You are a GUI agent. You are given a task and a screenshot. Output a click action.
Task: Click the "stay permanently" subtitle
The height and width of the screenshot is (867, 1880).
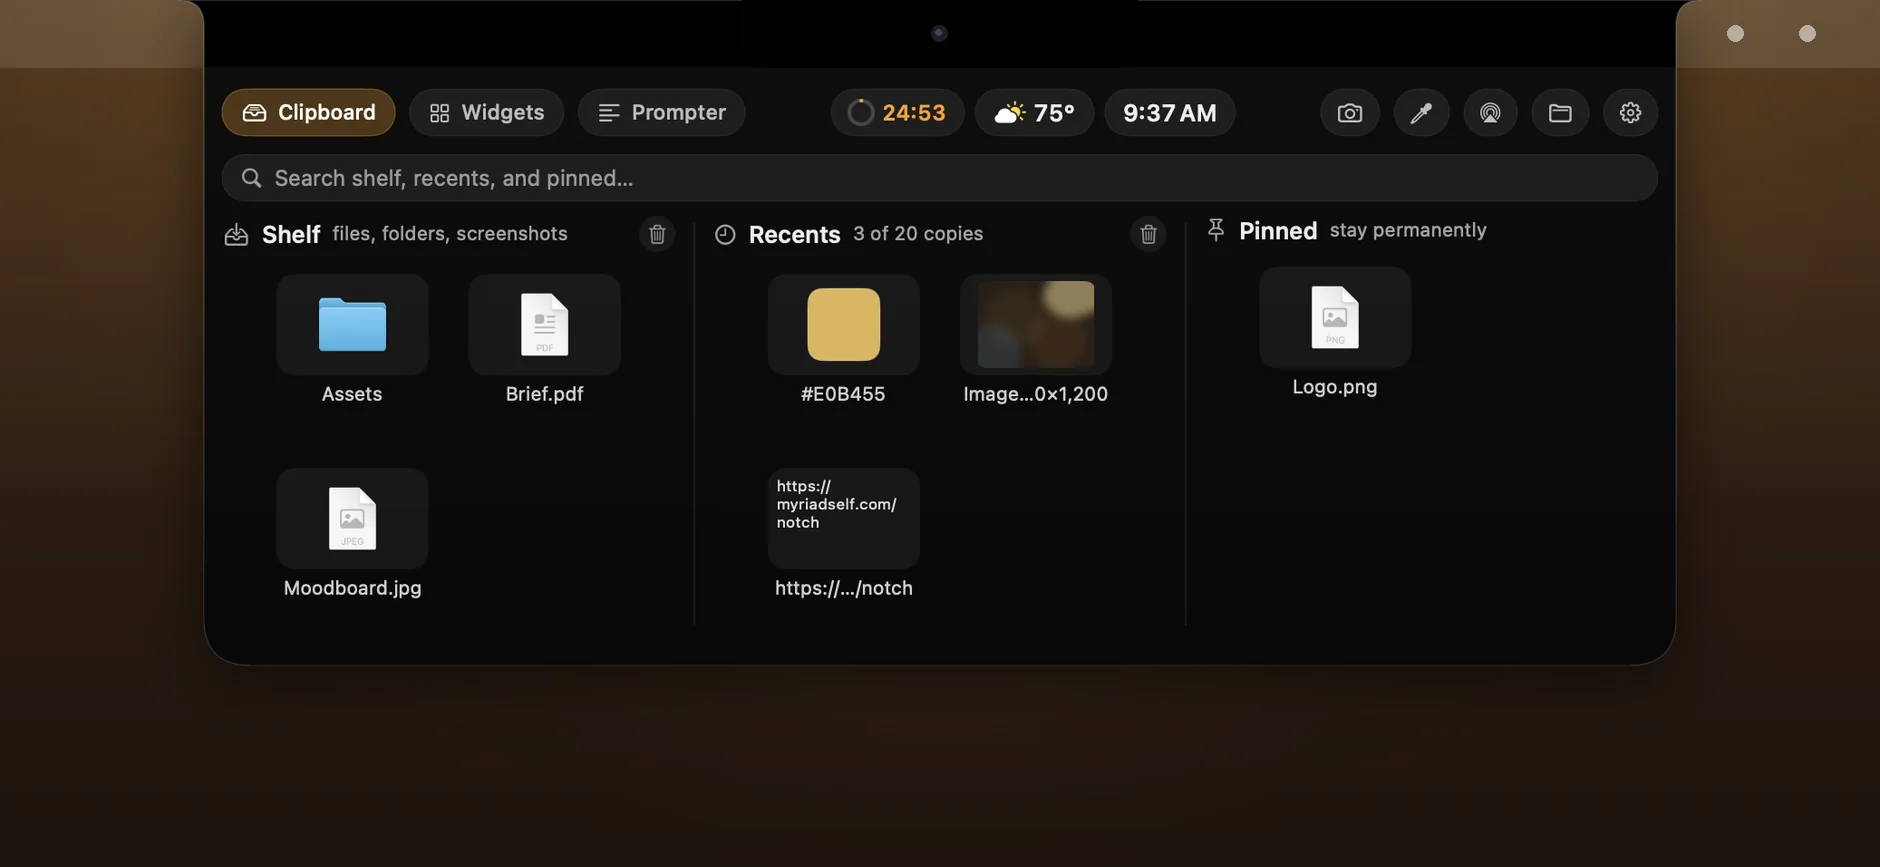pyautogui.click(x=1408, y=230)
